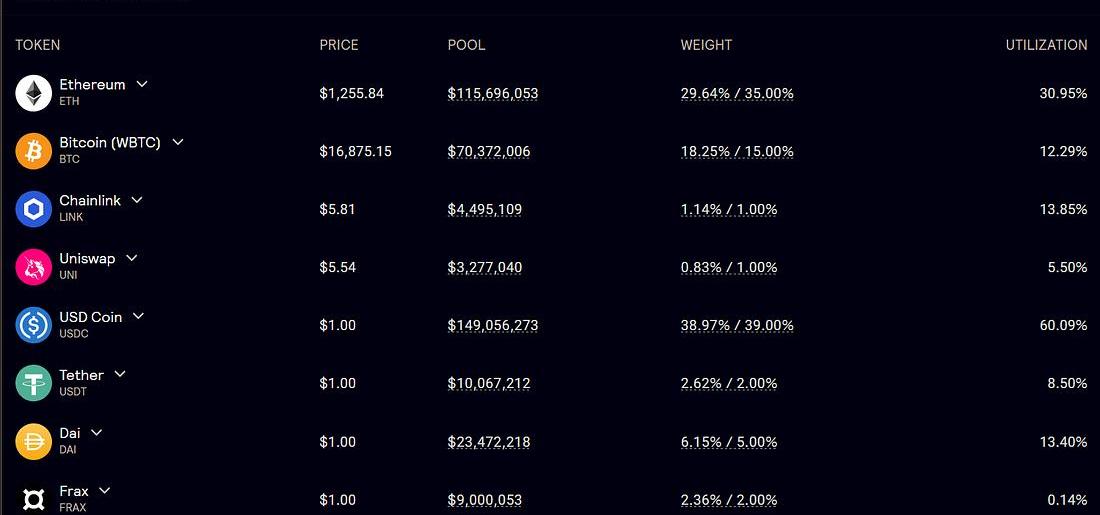Click USD Coin weight 38.97% / 39.00%
This screenshot has height=515, width=1100.
pos(737,326)
